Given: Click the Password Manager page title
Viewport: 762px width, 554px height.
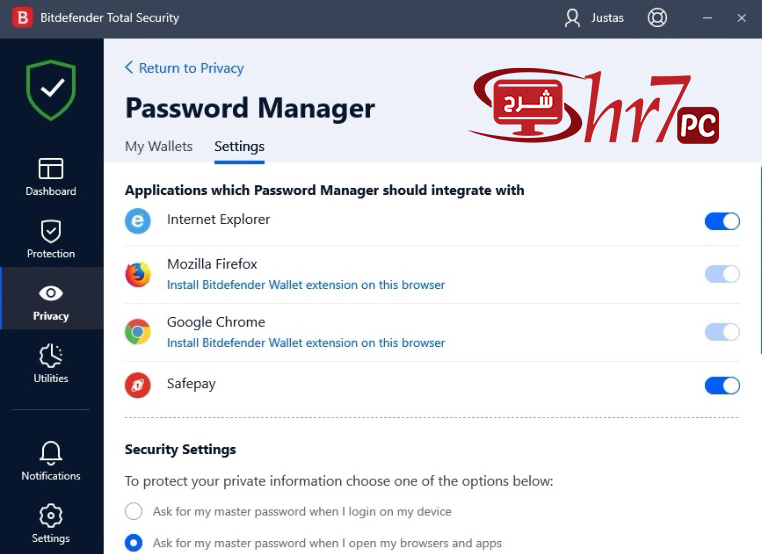Looking at the screenshot, I should 250,108.
